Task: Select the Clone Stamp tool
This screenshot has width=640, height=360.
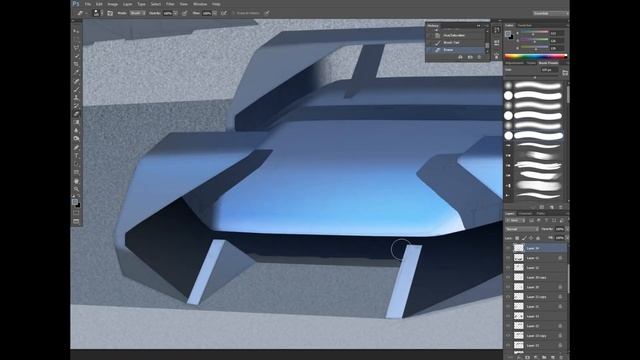Action: (x=76, y=98)
